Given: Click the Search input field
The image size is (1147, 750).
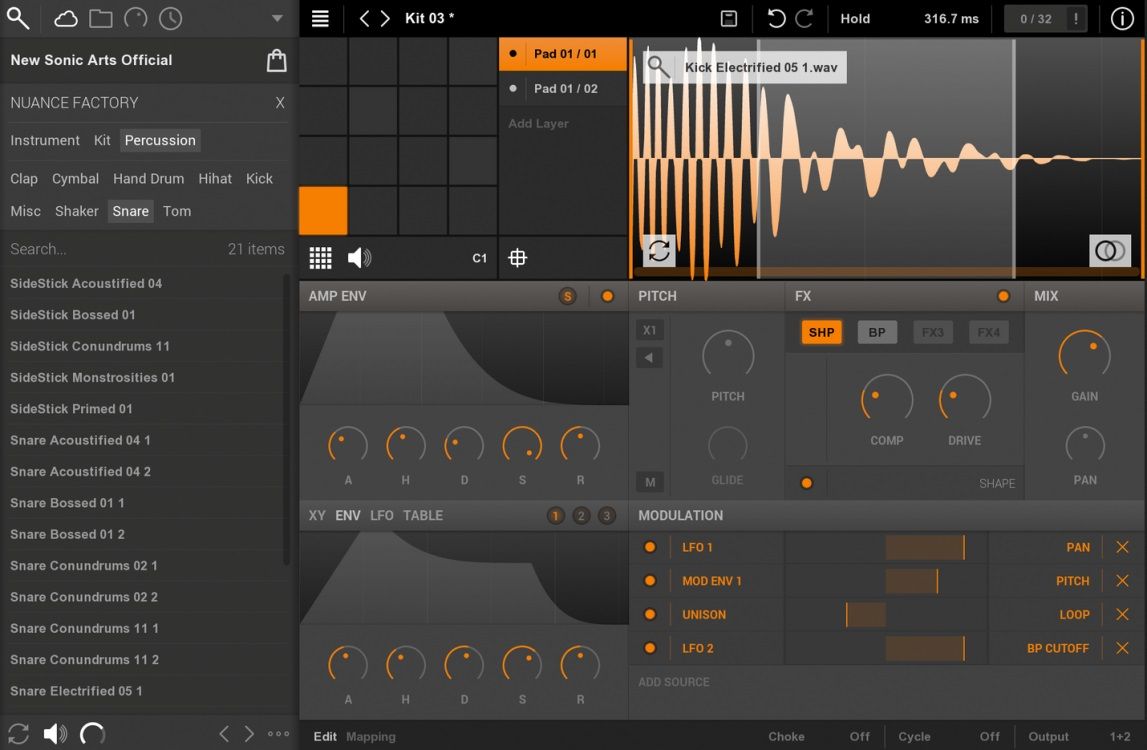Looking at the screenshot, I should pos(110,249).
